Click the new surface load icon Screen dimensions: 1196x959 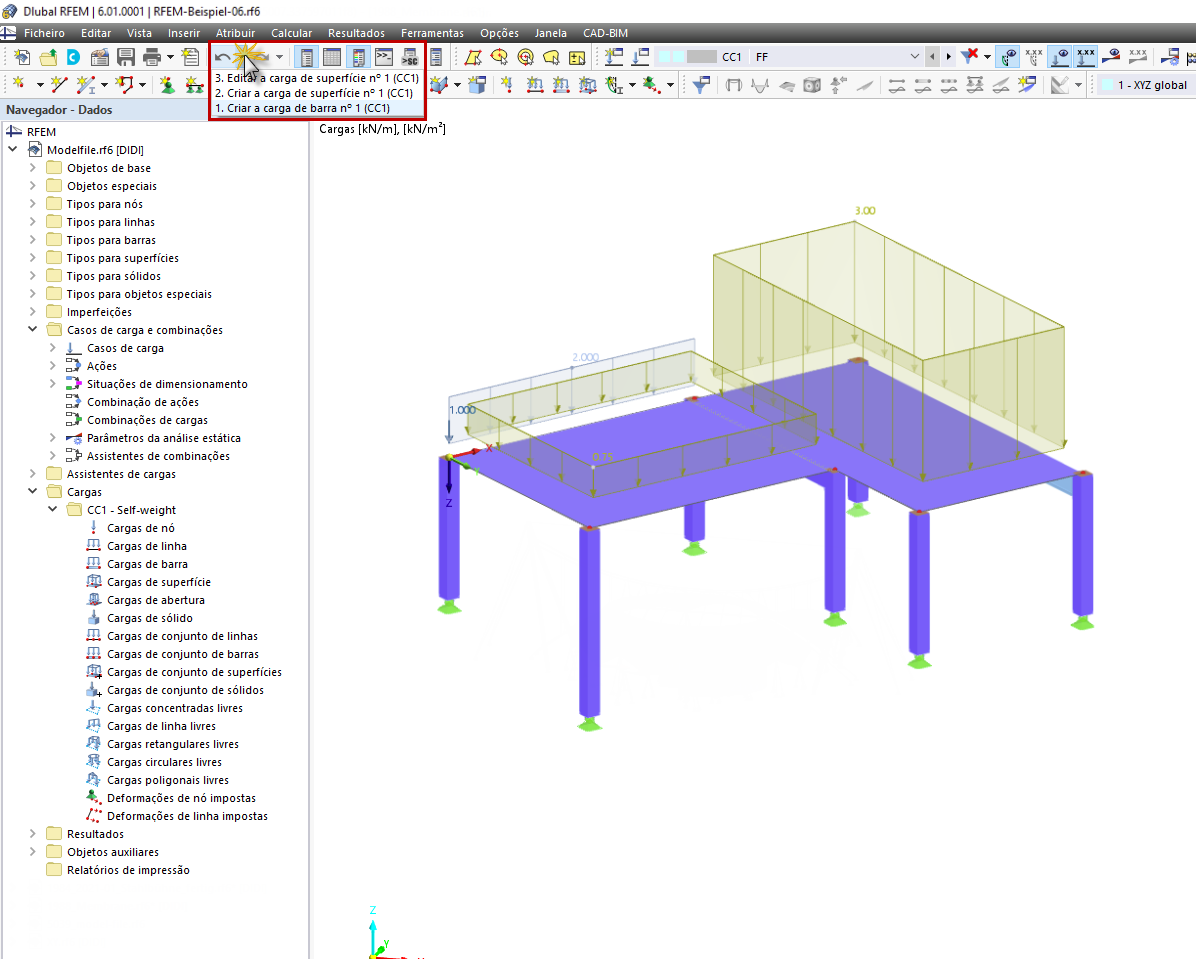point(587,85)
